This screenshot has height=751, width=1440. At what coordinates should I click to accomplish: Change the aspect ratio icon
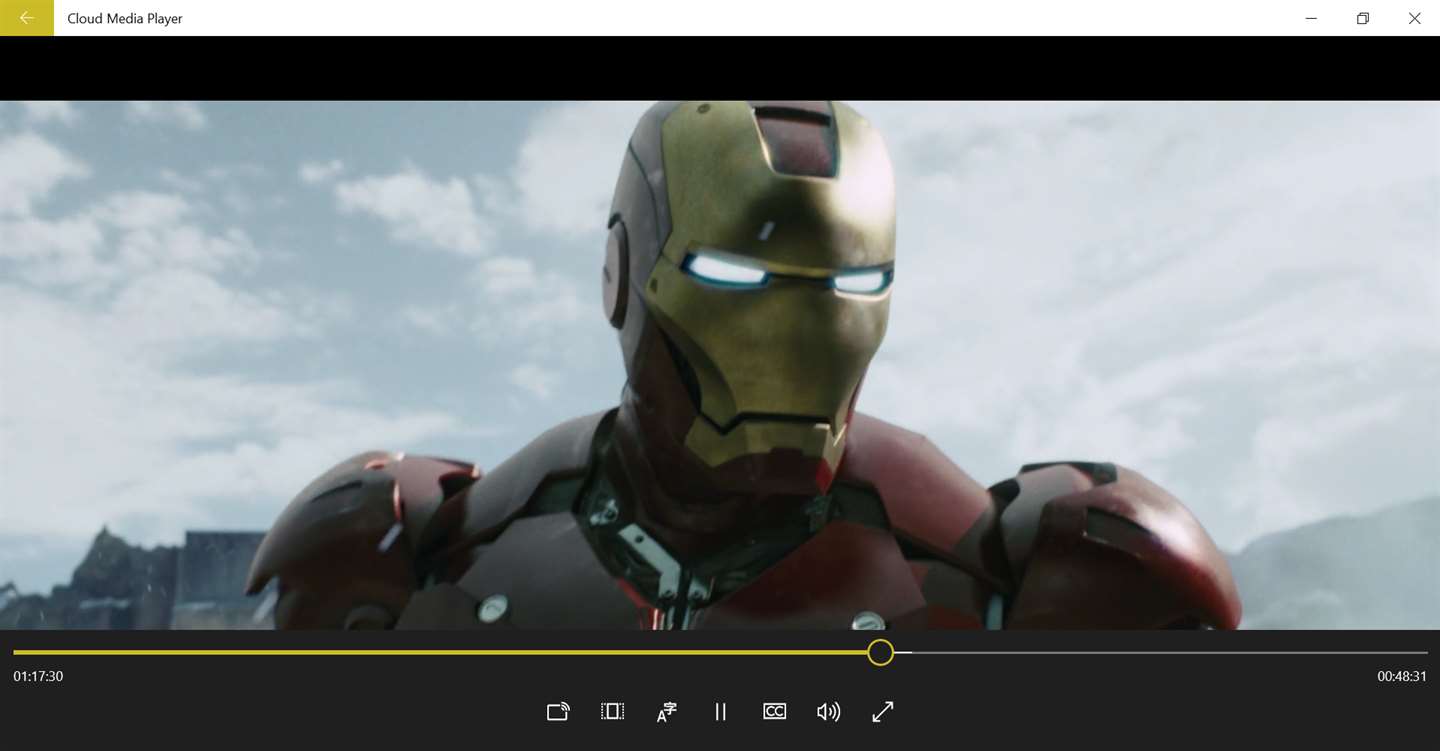click(612, 712)
